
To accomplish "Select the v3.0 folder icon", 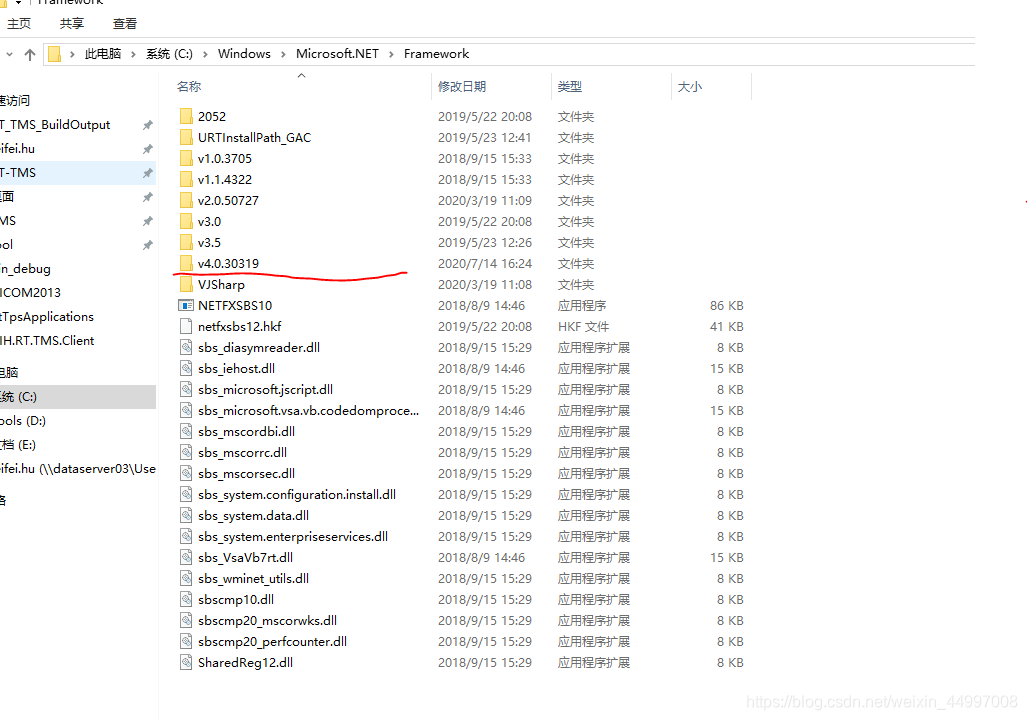I will point(186,221).
